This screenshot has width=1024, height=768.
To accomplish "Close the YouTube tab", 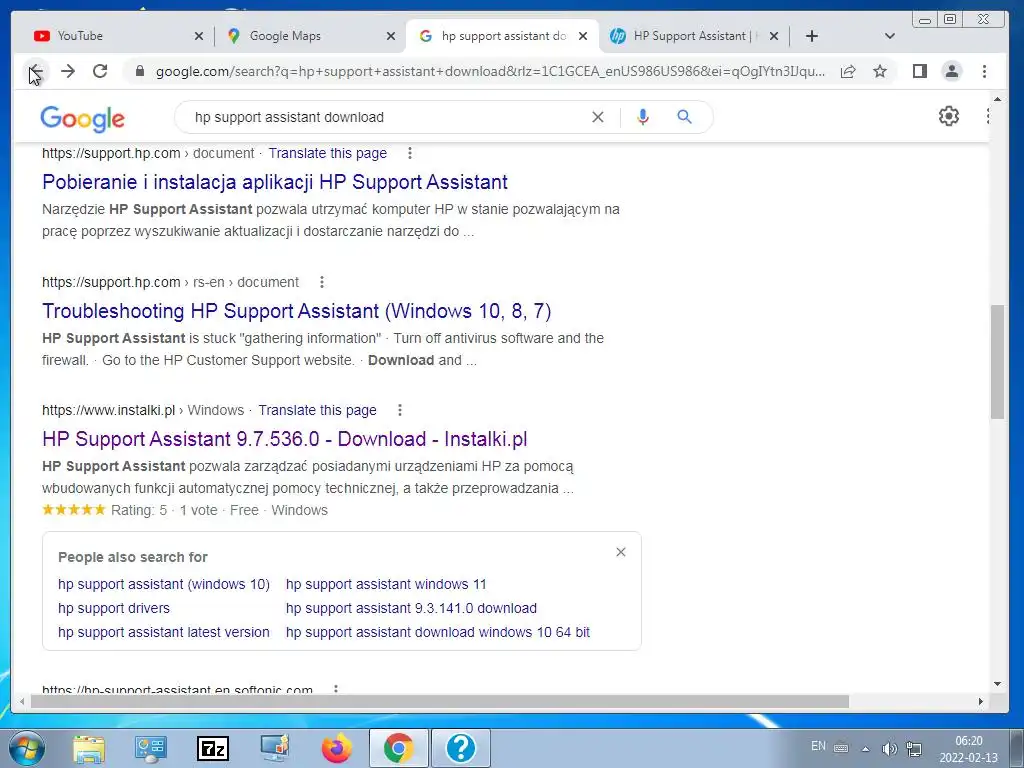I will (x=199, y=36).
